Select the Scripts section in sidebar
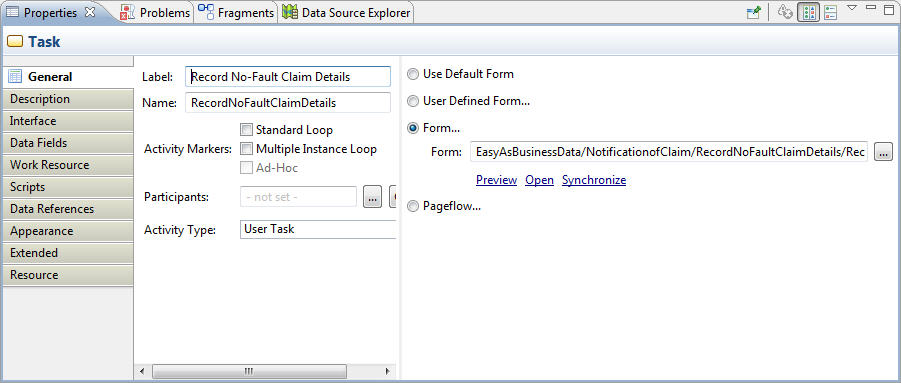Viewport: 901px width, 383px height. pos(68,187)
